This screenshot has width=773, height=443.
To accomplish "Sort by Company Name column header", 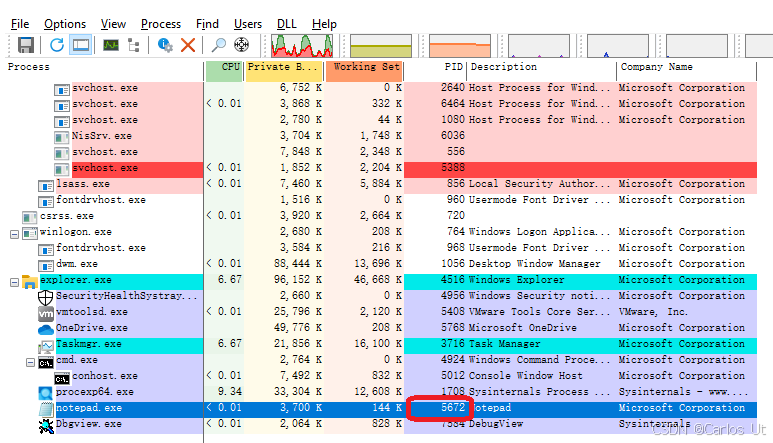I will coord(686,71).
